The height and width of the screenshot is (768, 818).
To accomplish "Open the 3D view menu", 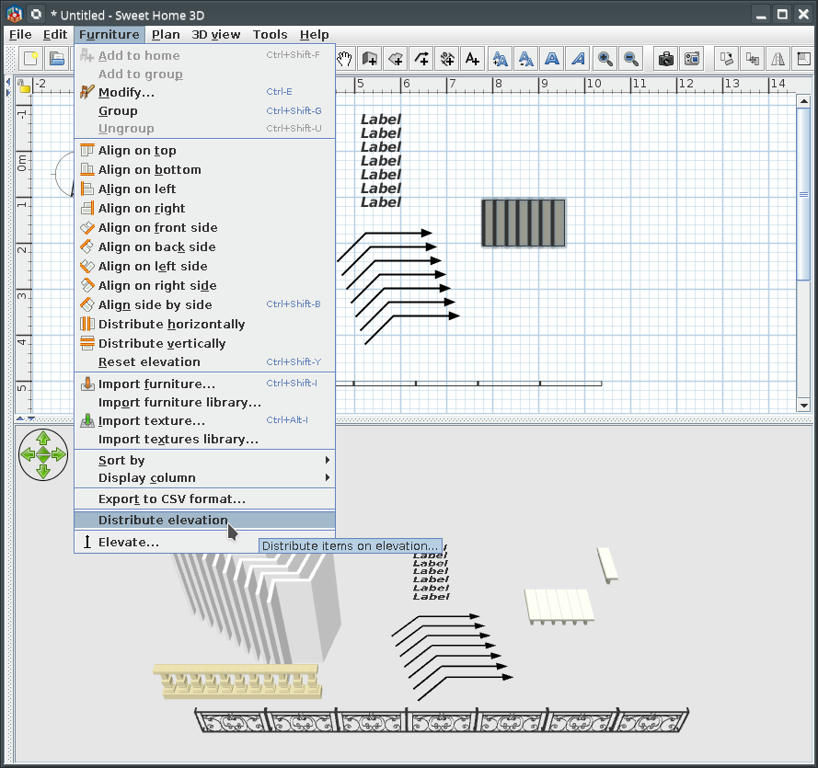I will coord(215,35).
